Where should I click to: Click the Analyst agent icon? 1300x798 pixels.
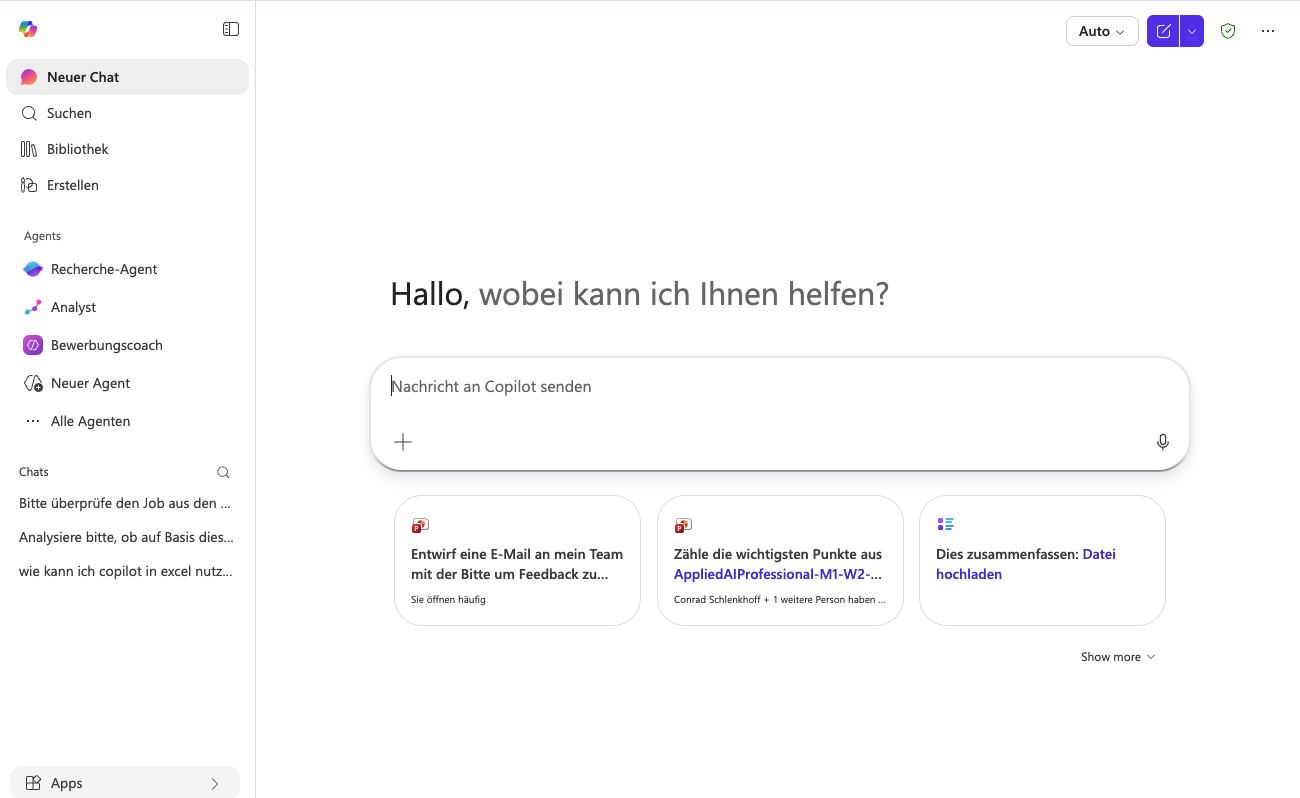coord(33,307)
